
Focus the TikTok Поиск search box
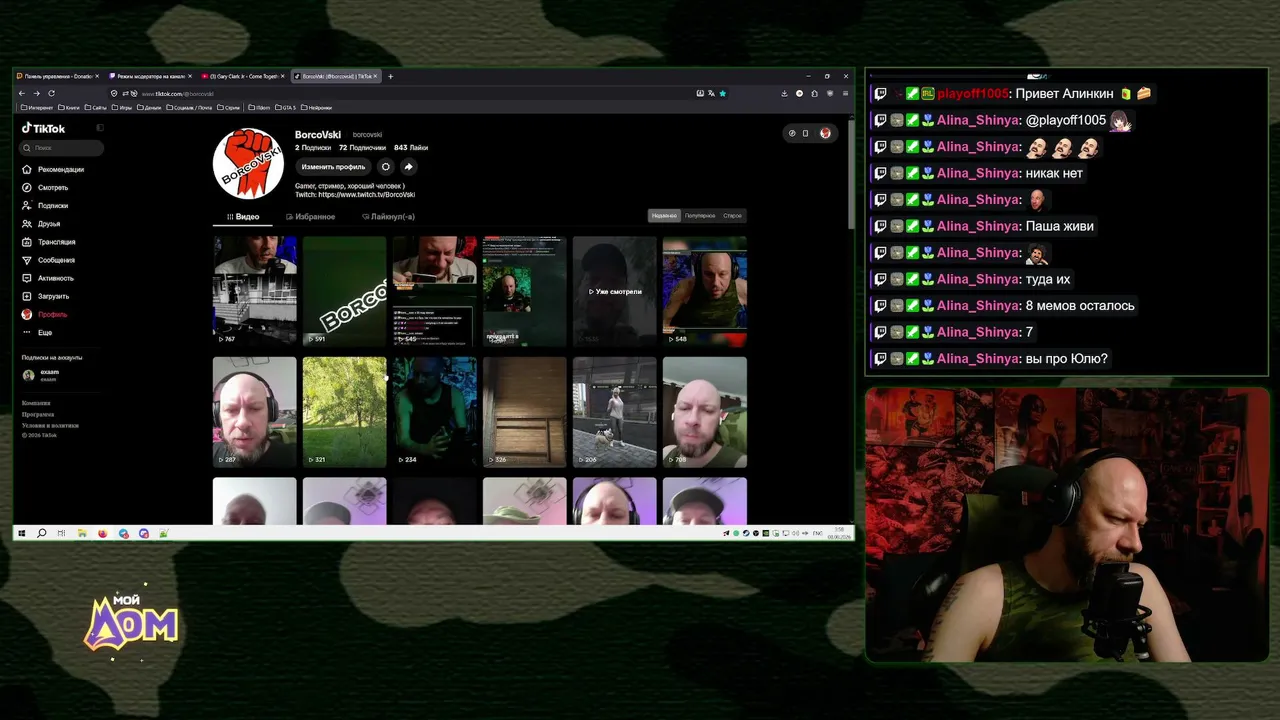[63, 148]
